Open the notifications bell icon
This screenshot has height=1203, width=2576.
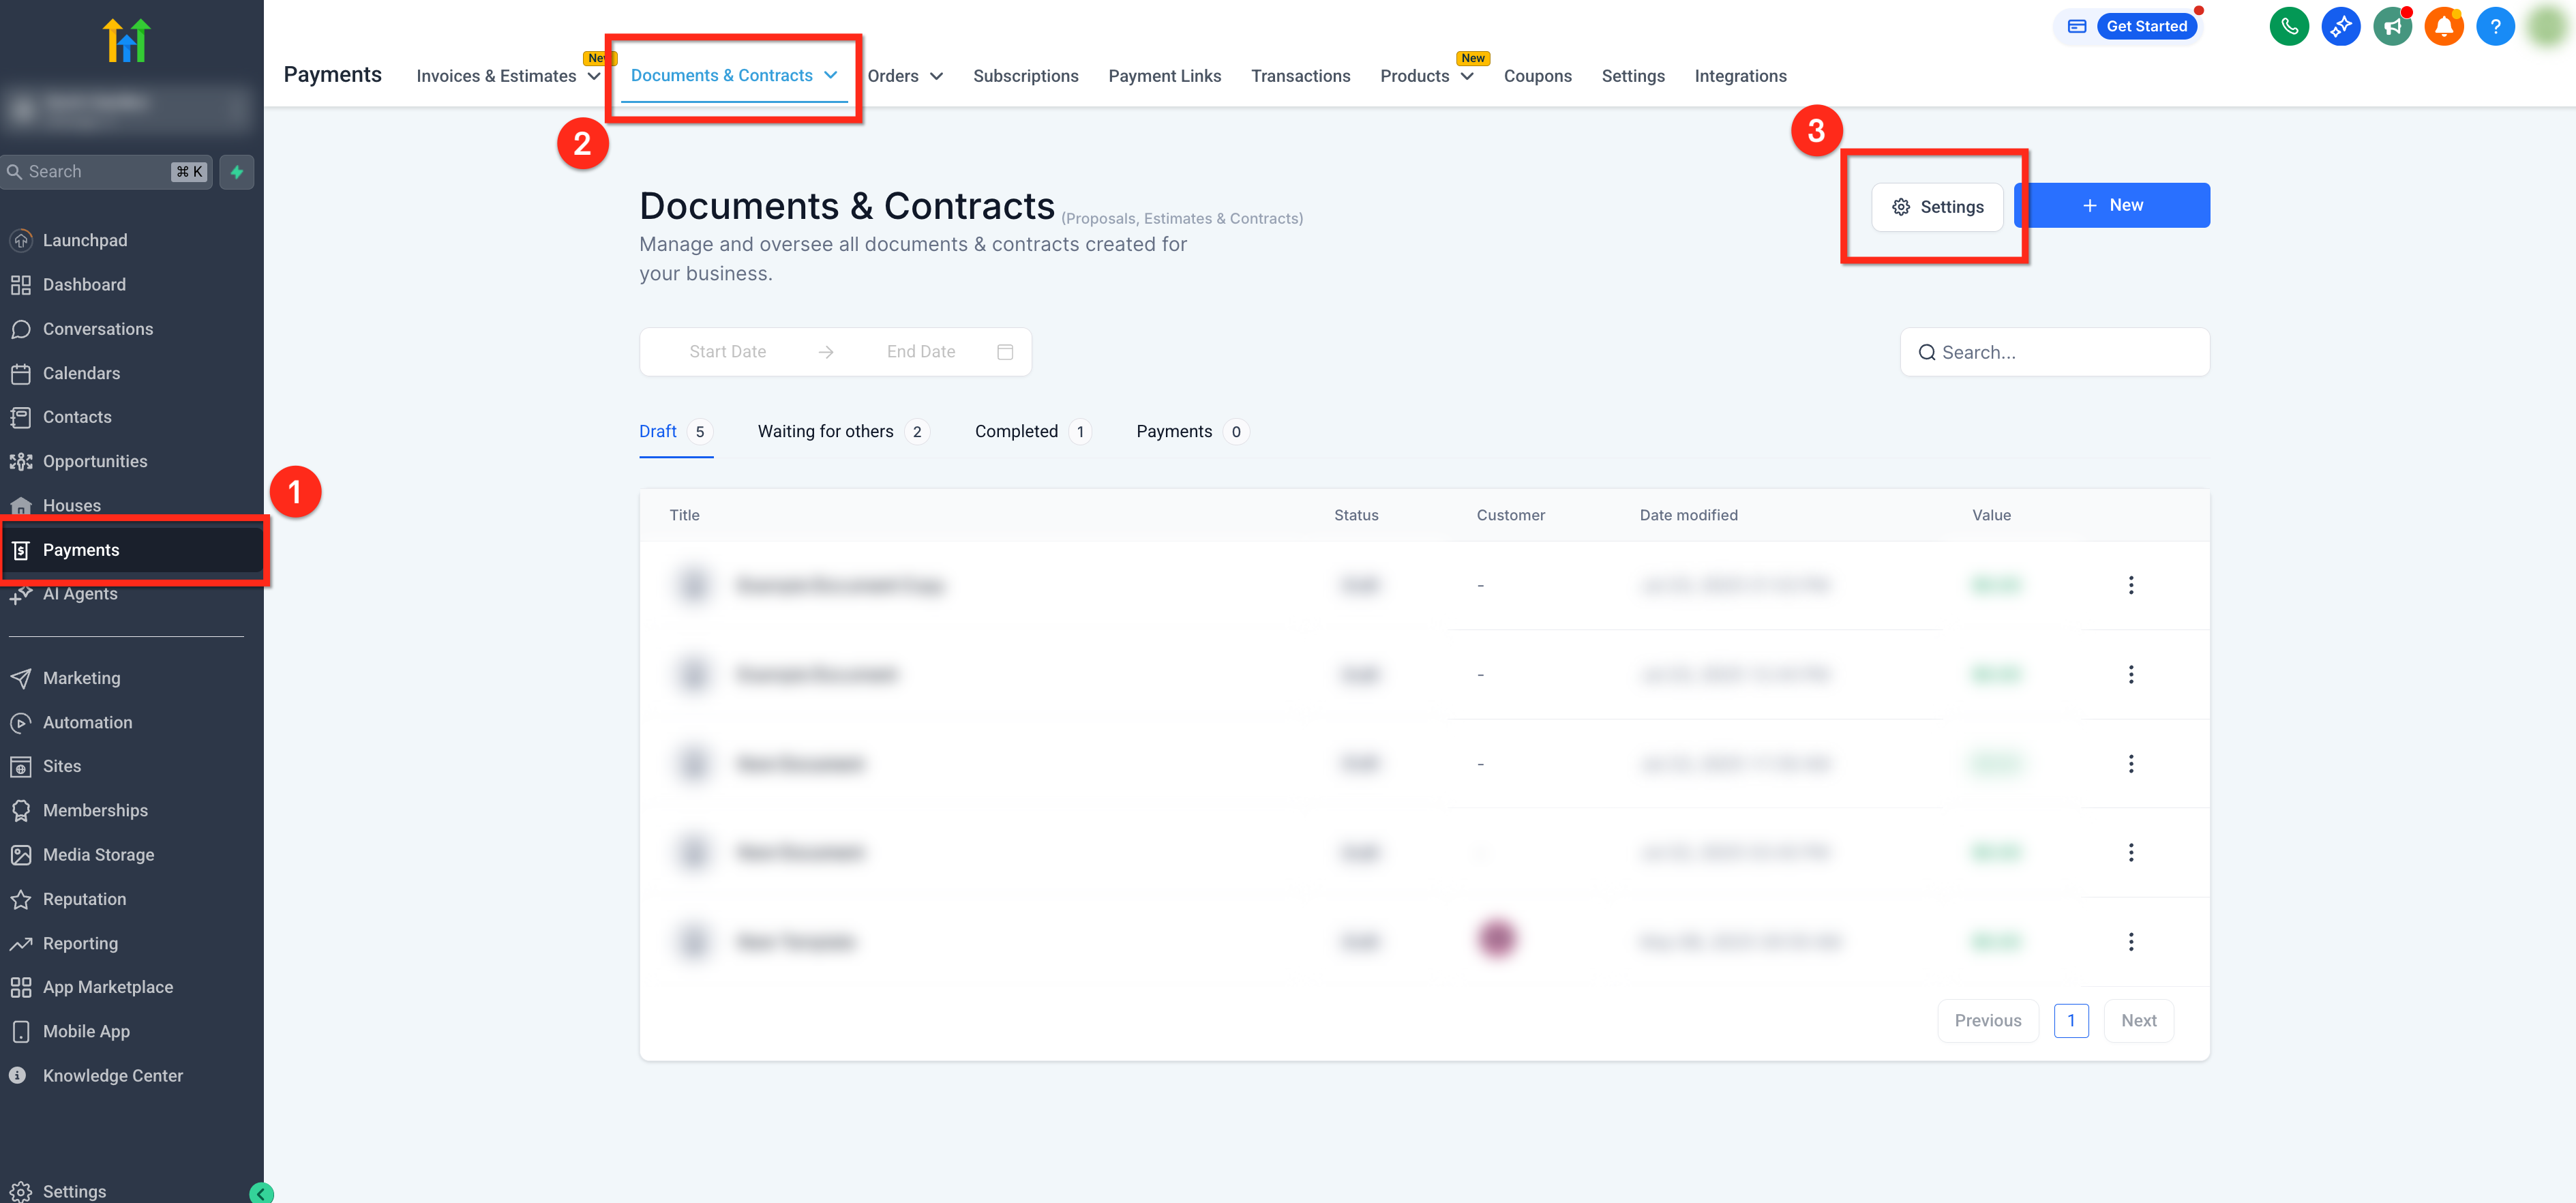click(2443, 27)
